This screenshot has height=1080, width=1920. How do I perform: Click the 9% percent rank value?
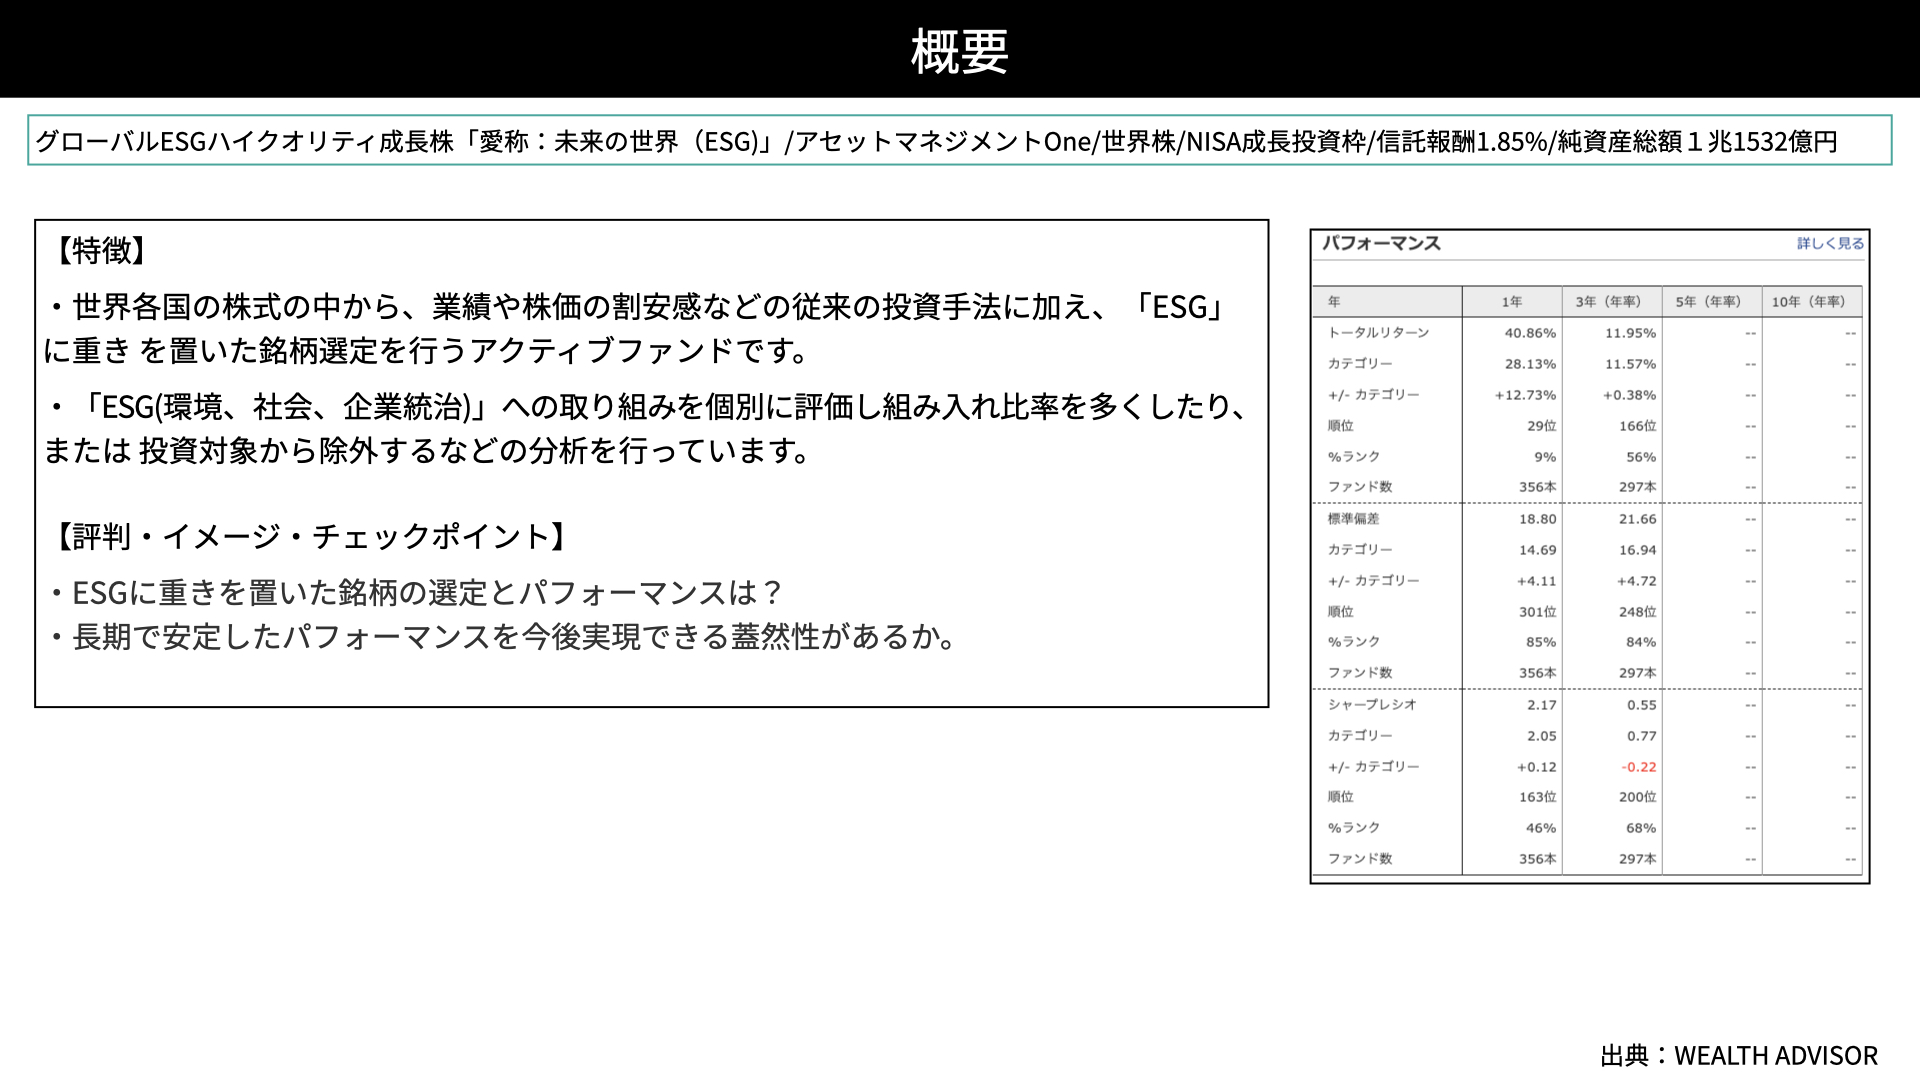tap(1545, 457)
